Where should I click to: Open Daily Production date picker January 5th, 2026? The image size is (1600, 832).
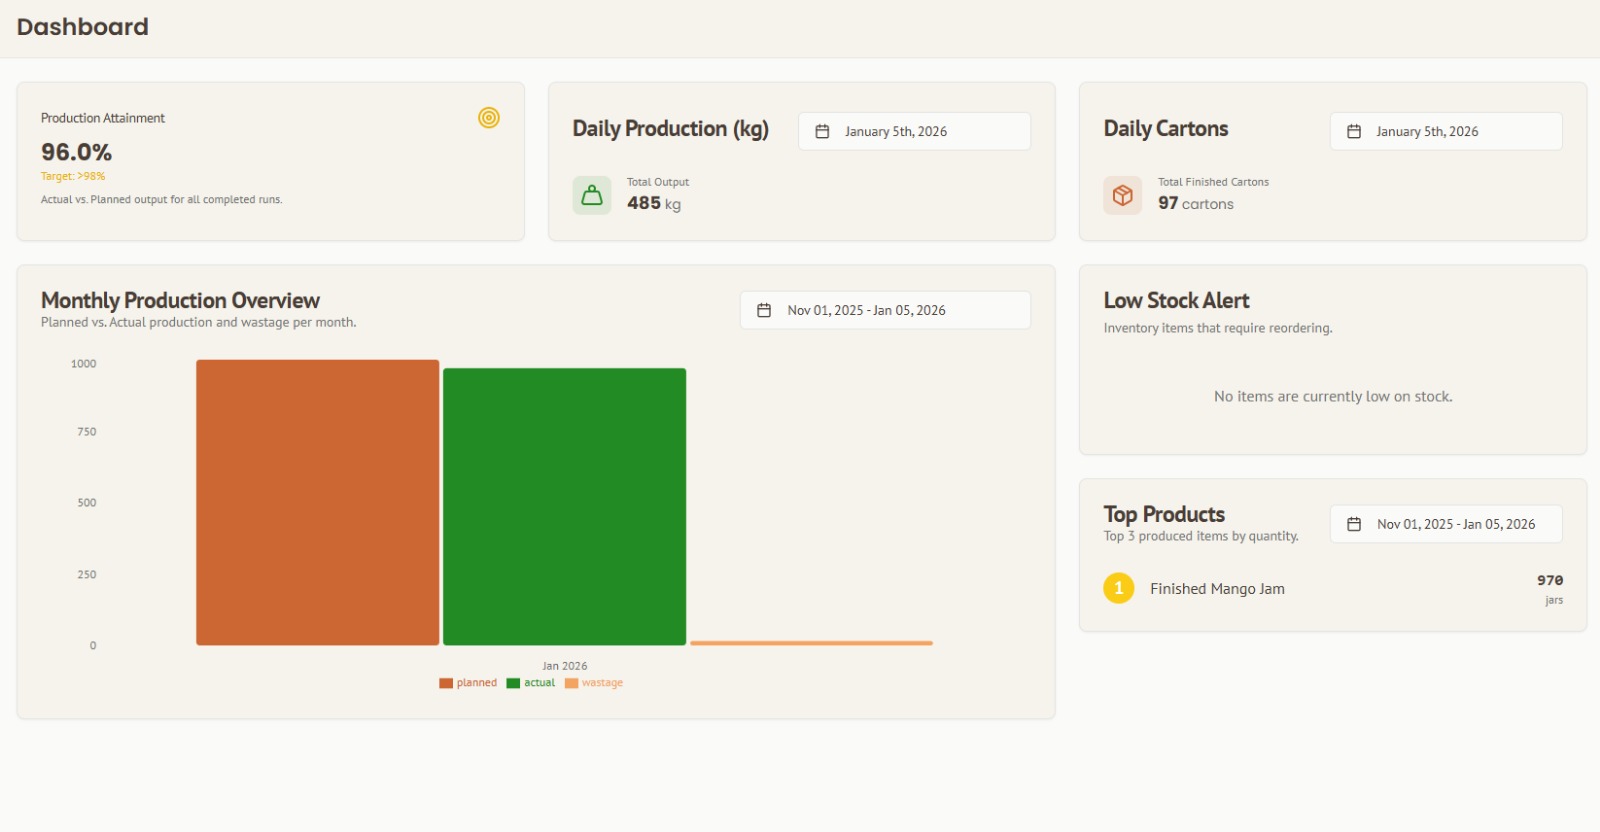[x=914, y=132]
